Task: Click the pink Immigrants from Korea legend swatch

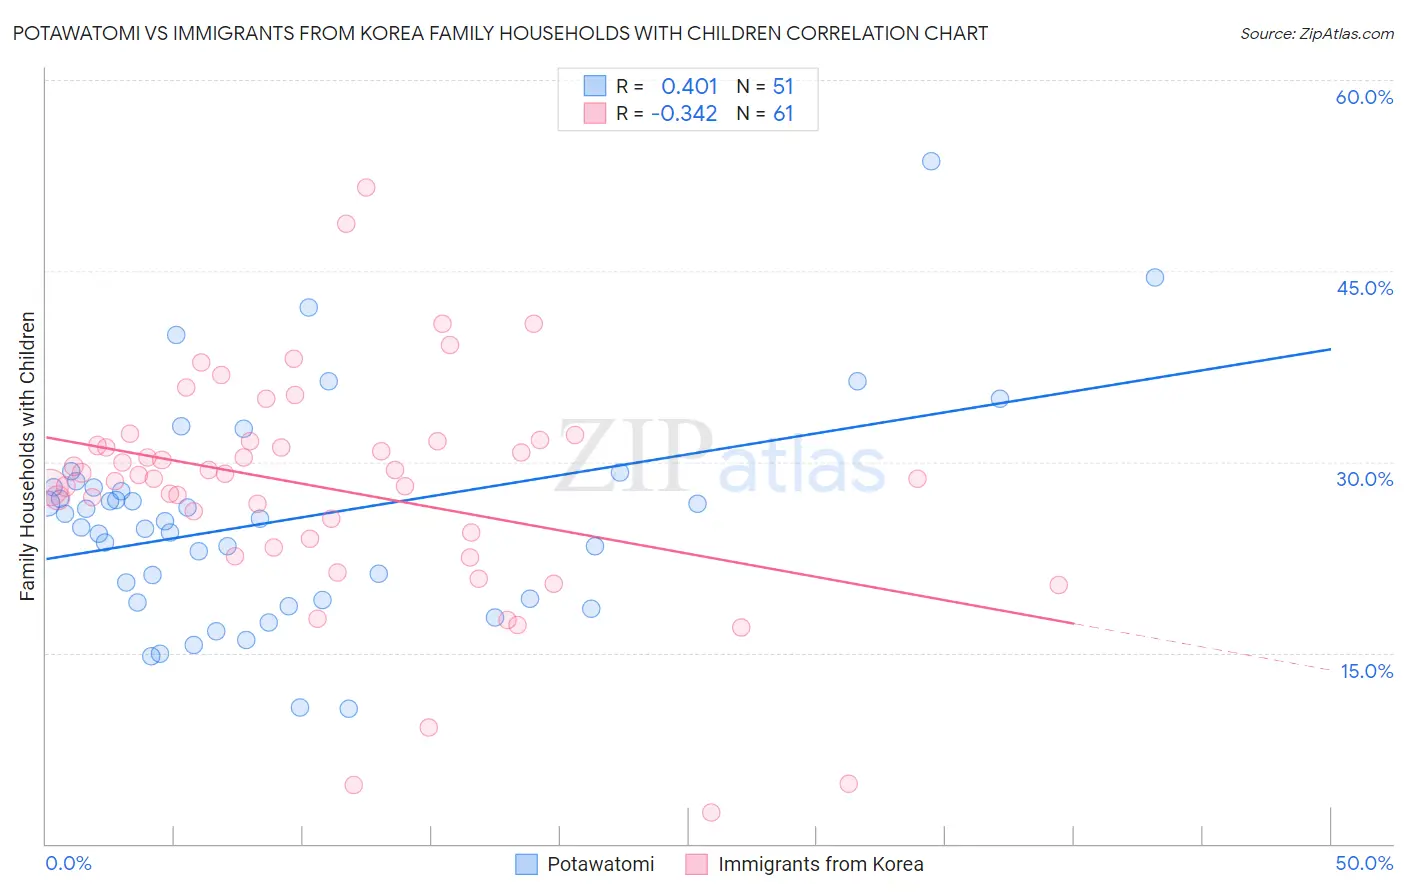Action: pyautogui.click(x=697, y=864)
